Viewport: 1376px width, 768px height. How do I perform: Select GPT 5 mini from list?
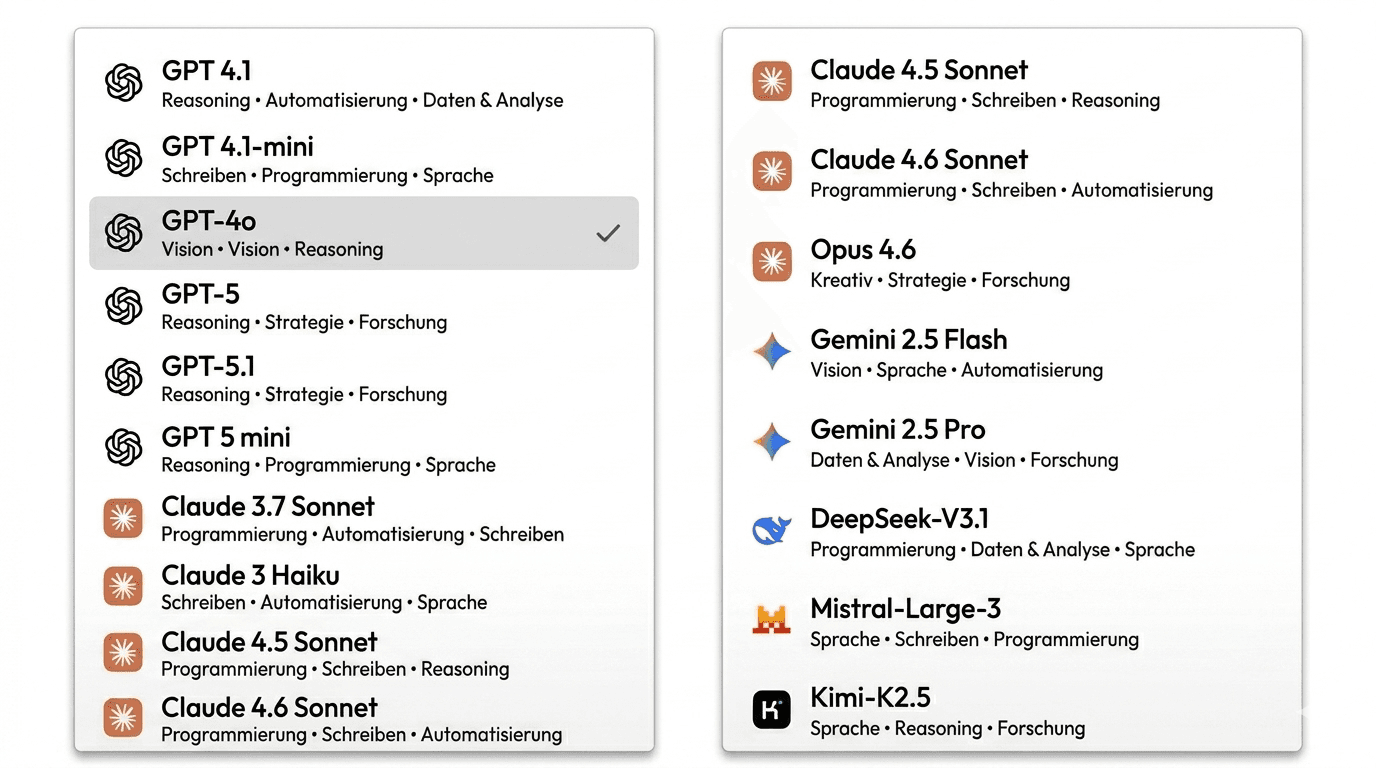(x=364, y=449)
